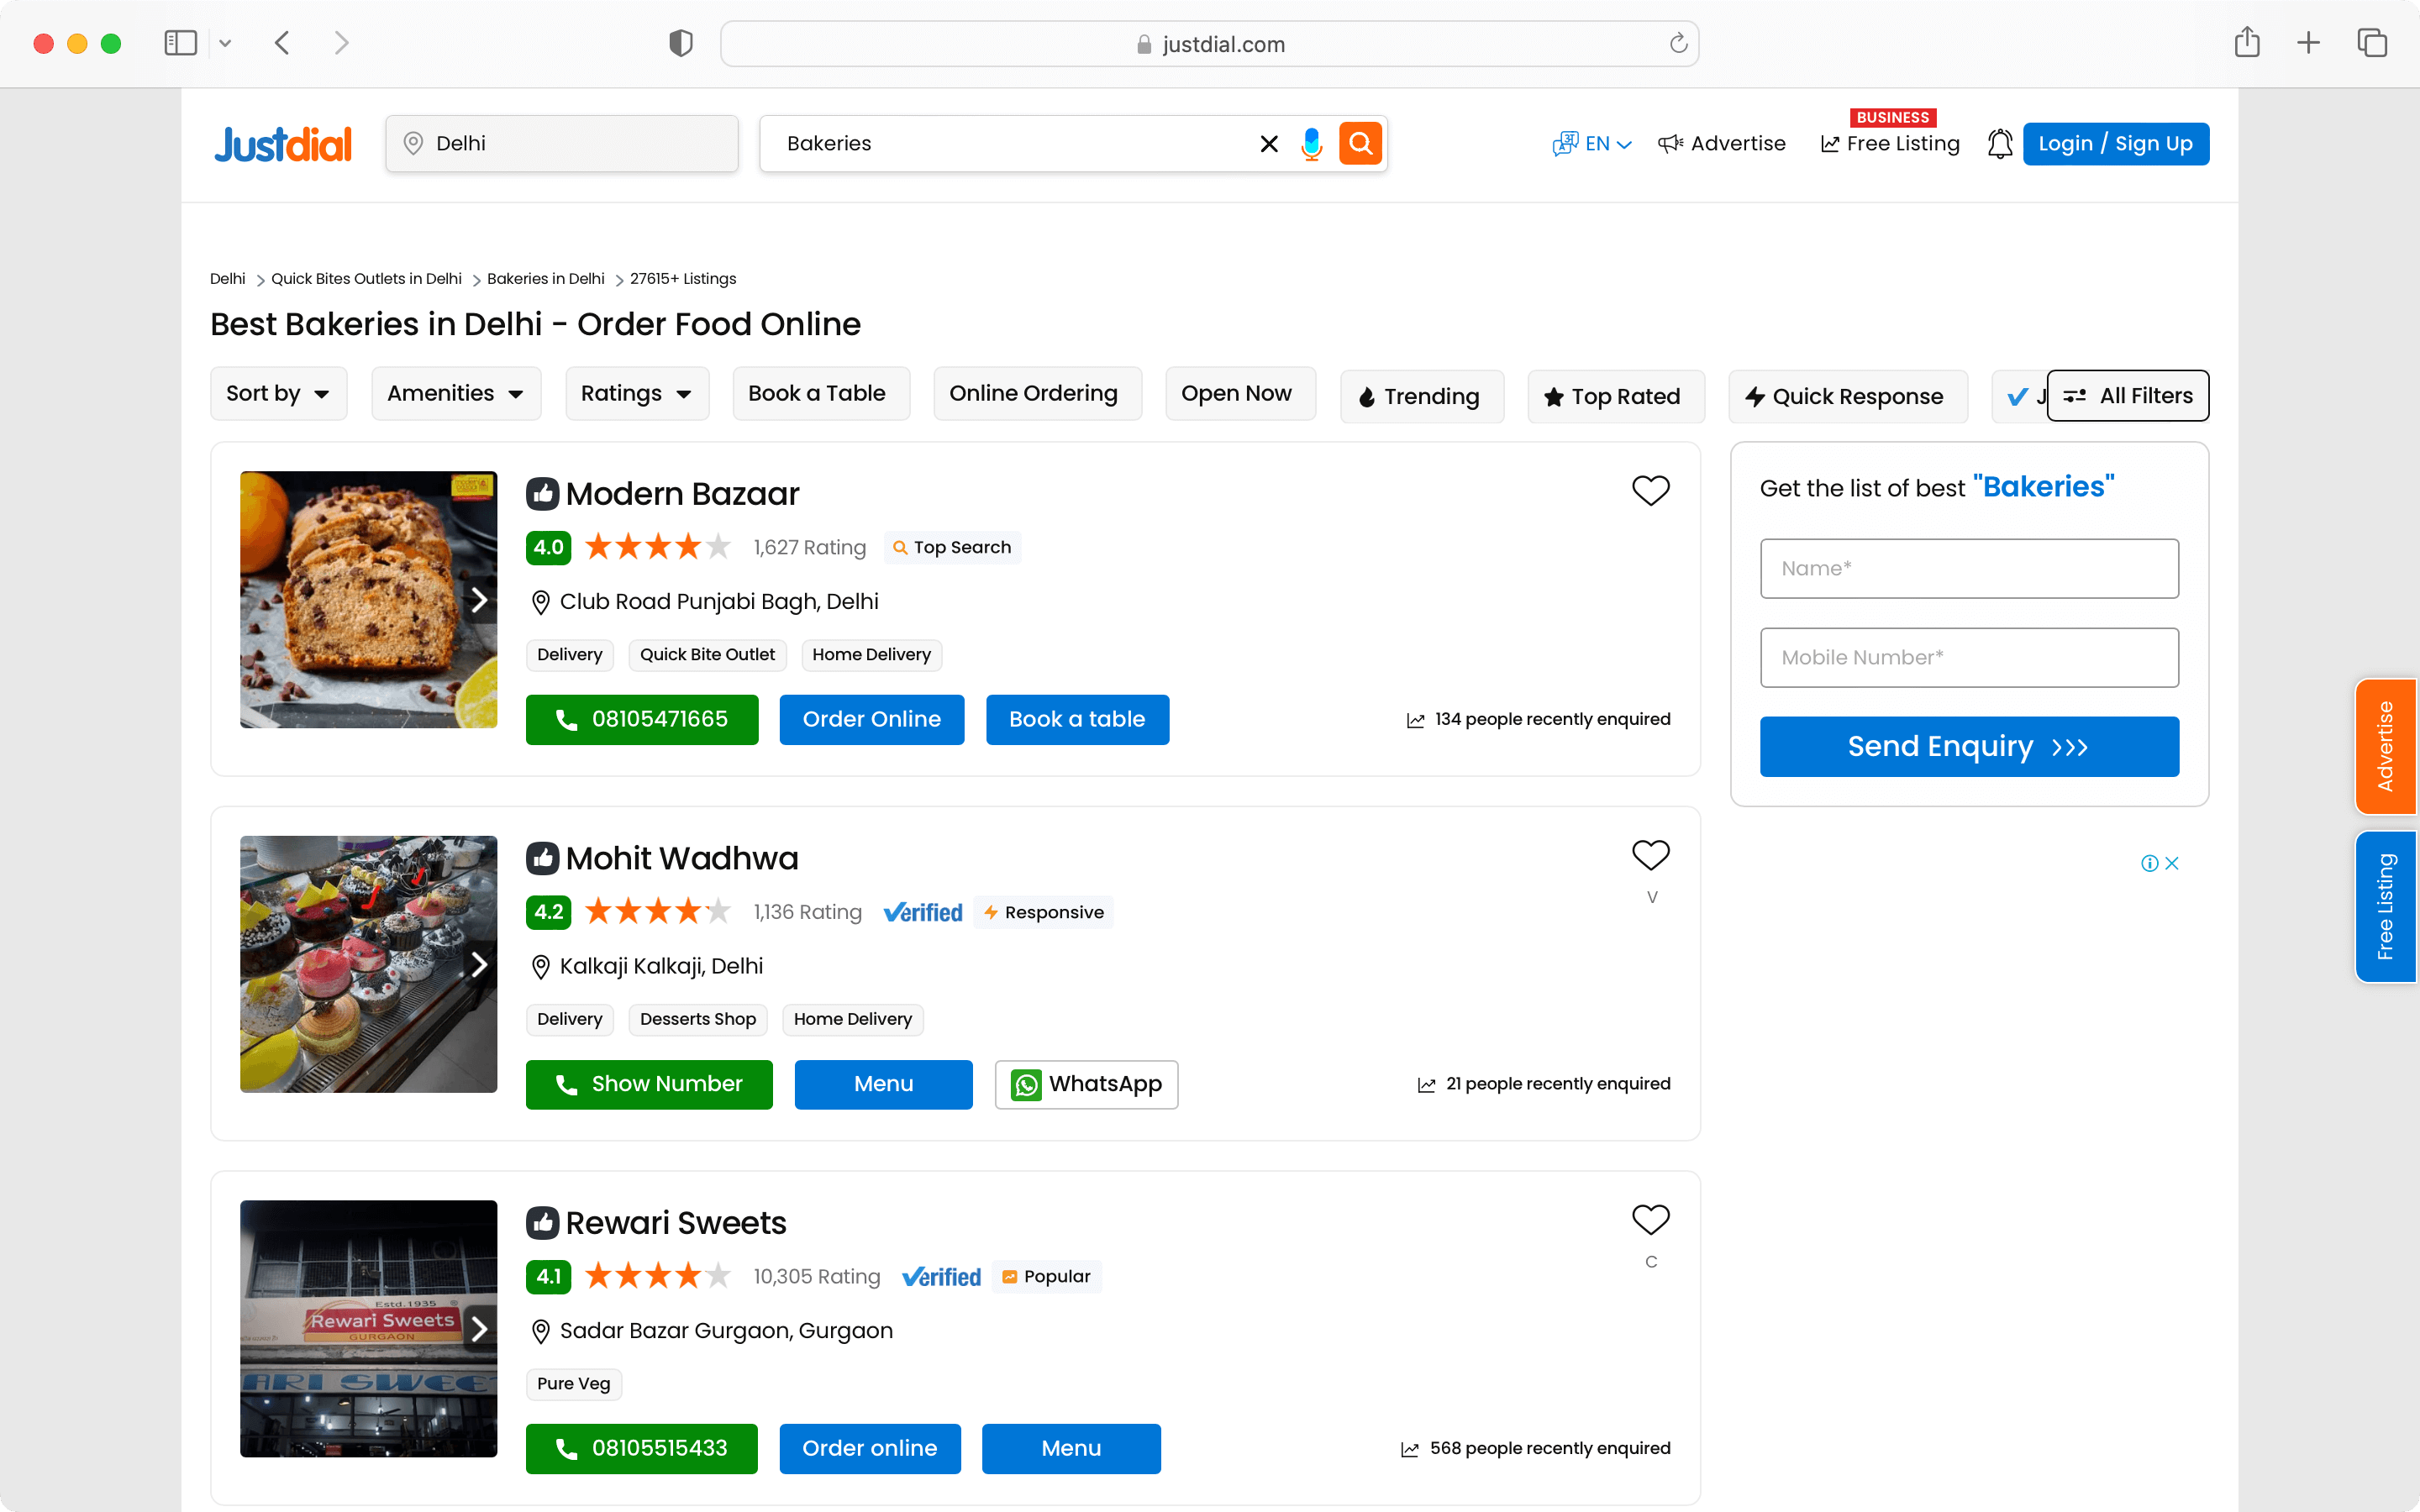The height and width of the screenshot is (1512, 2420).
Task: Clear the Bakeries search text with X
Action: [1269, 144]
